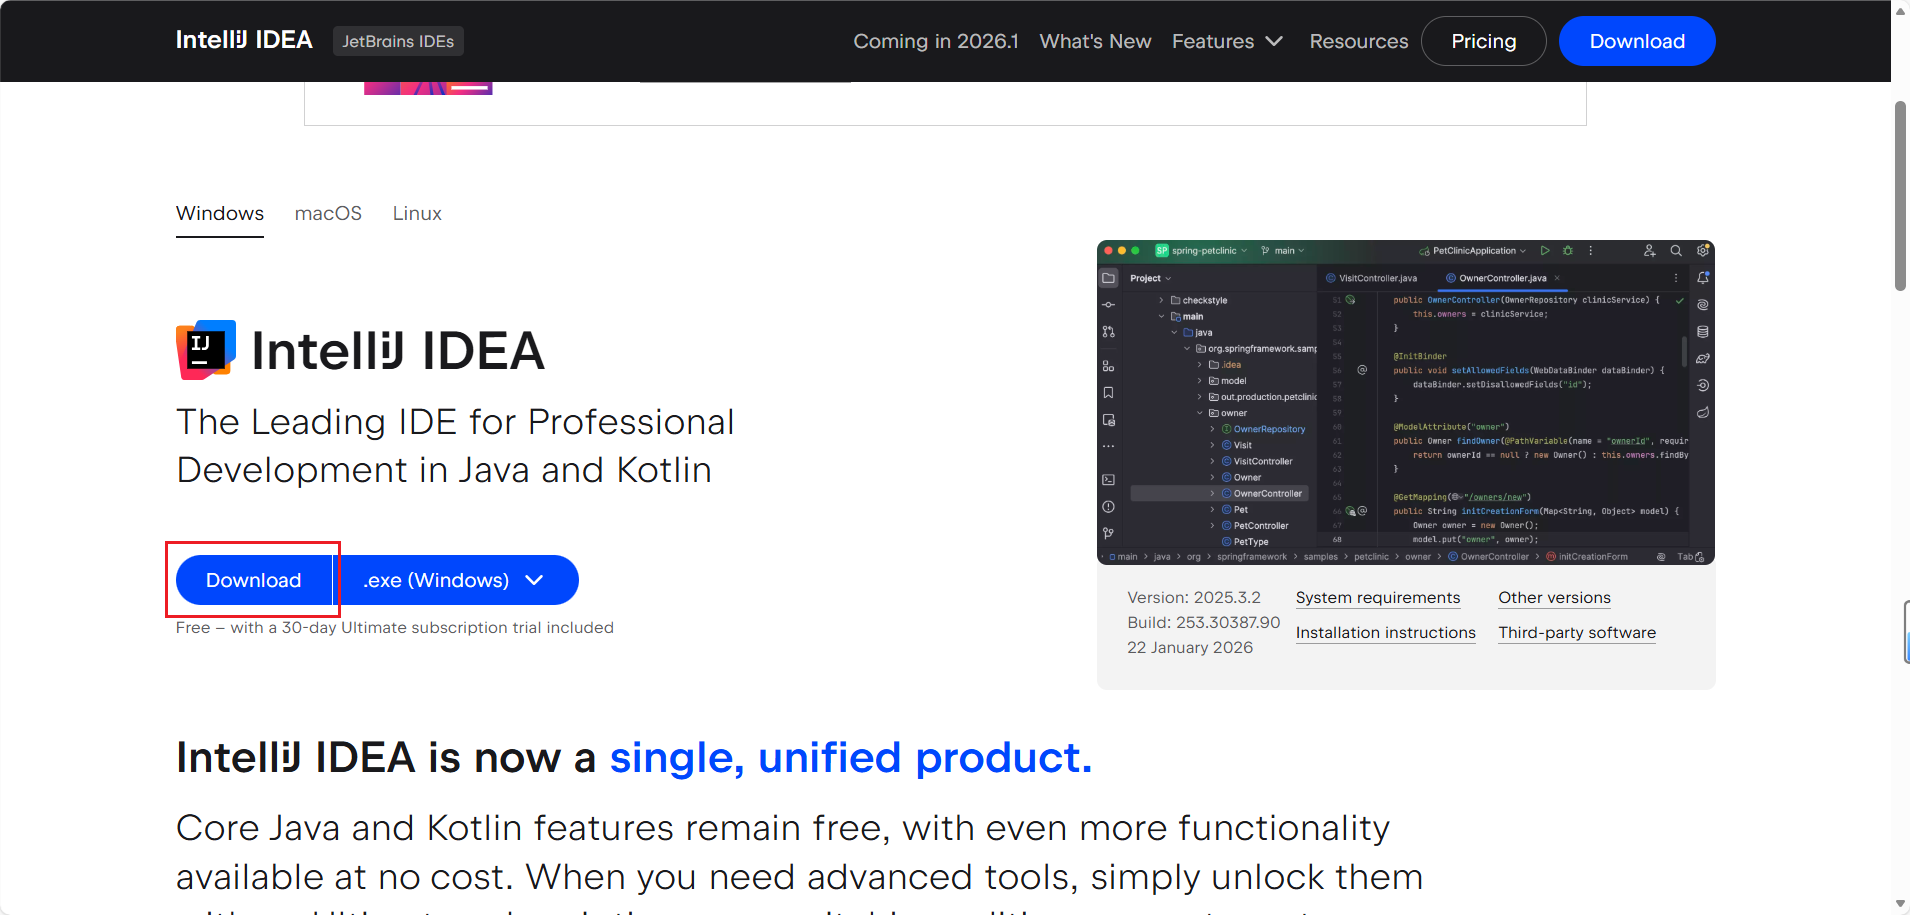The width and height of the screenshot is (1910, 915).
Task: Click the scrollbar up arrow
Action: click(1900, 11)
